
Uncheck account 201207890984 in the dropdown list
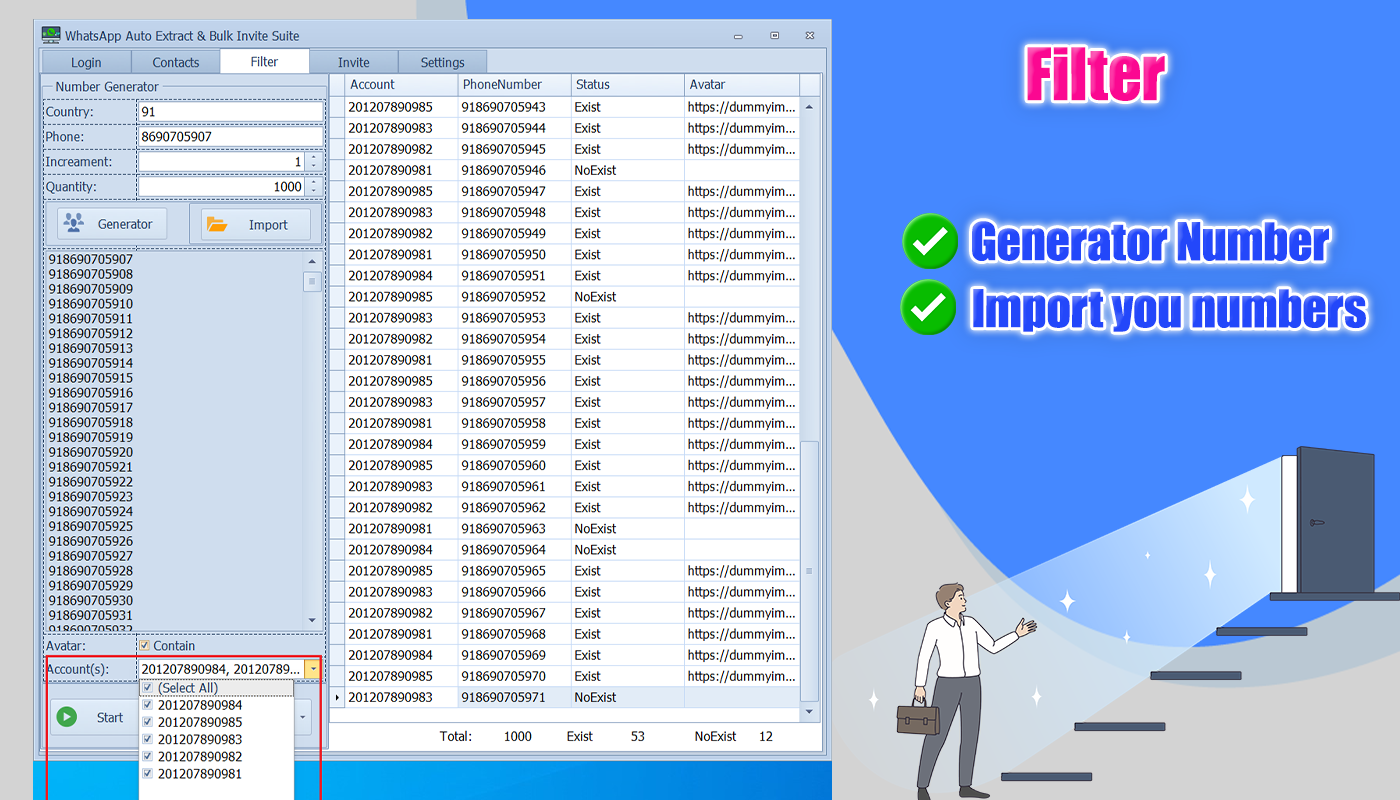tap(148, 705)
